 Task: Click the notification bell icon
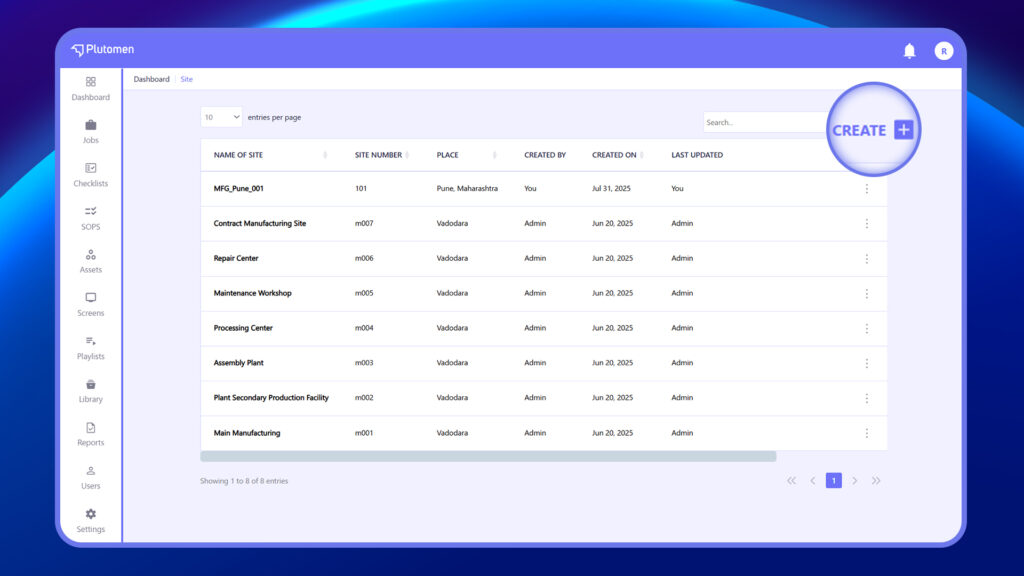[909, 50]
